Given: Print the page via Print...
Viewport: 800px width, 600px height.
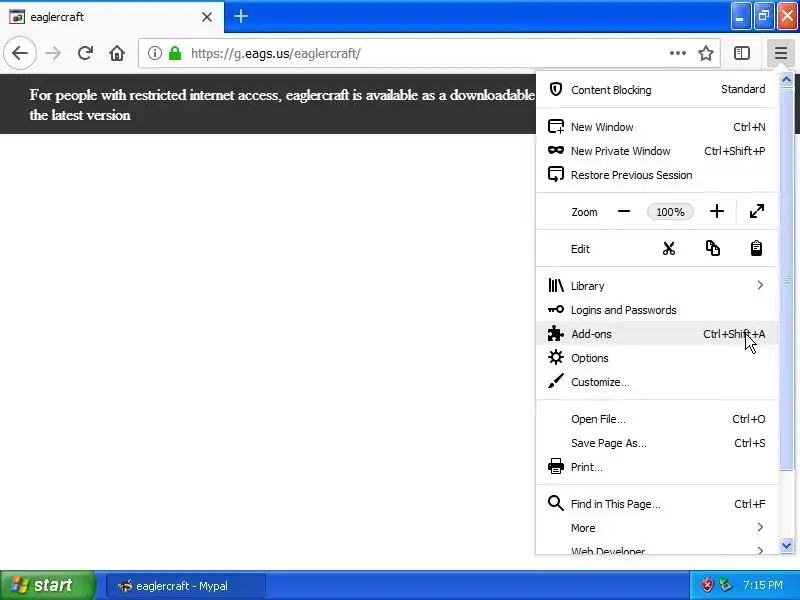Looking at the screenshot, I should point(657,467).
